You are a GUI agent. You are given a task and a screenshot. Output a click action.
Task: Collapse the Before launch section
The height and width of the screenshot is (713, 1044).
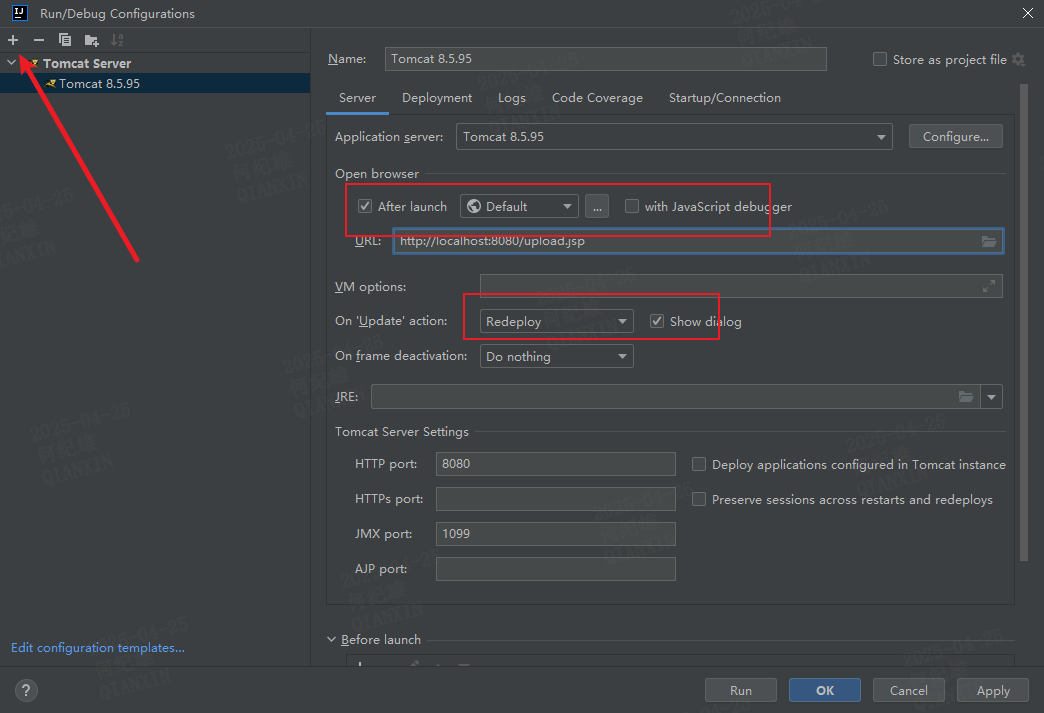[332, 639]
